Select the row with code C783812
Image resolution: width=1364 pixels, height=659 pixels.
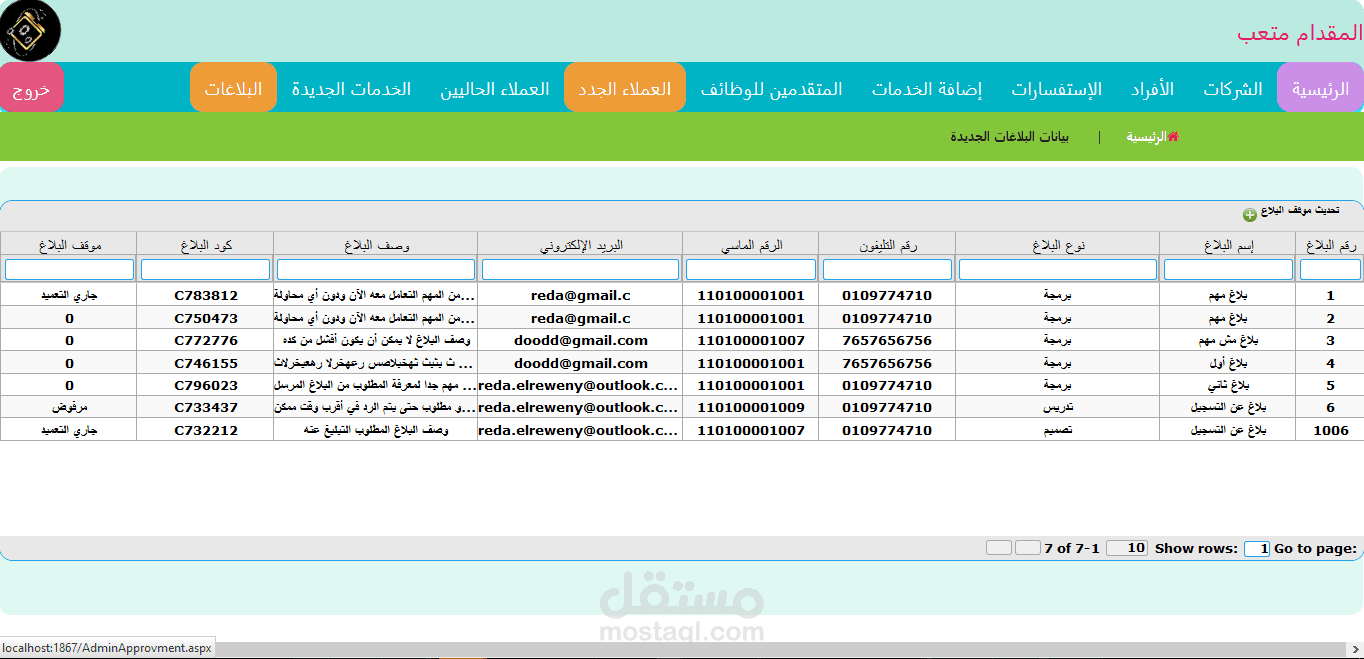coord(682,295)
